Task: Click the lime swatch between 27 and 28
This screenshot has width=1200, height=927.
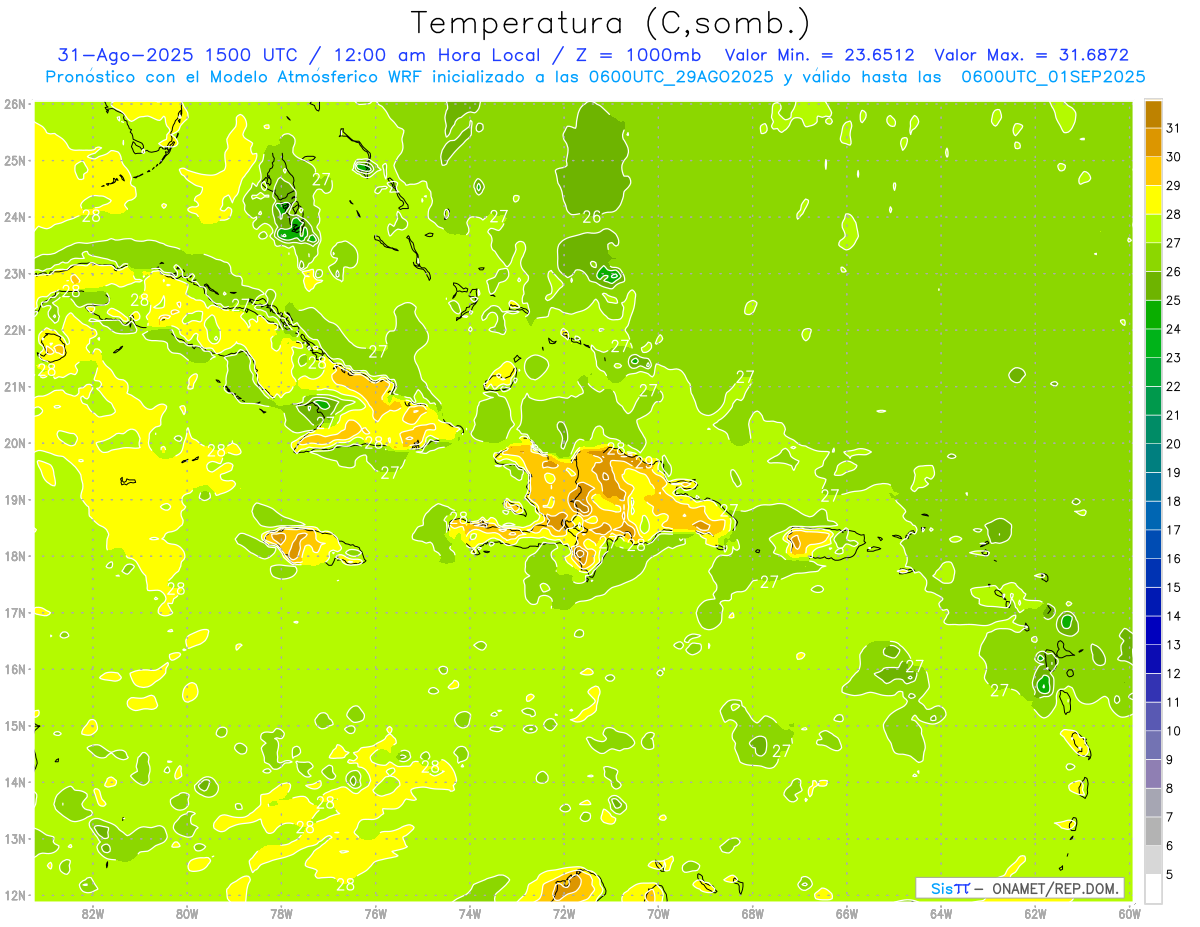Action: point(1153,228)
